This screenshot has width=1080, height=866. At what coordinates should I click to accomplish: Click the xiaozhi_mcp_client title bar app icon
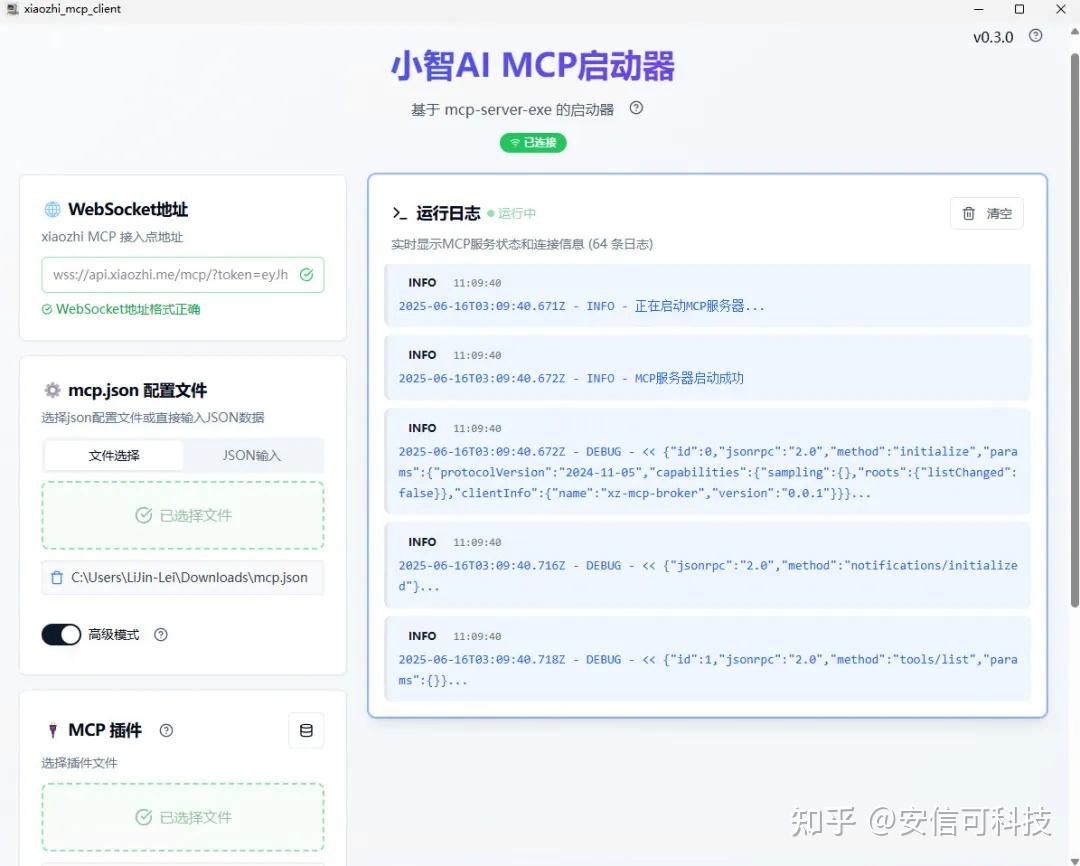pos(12,9)
